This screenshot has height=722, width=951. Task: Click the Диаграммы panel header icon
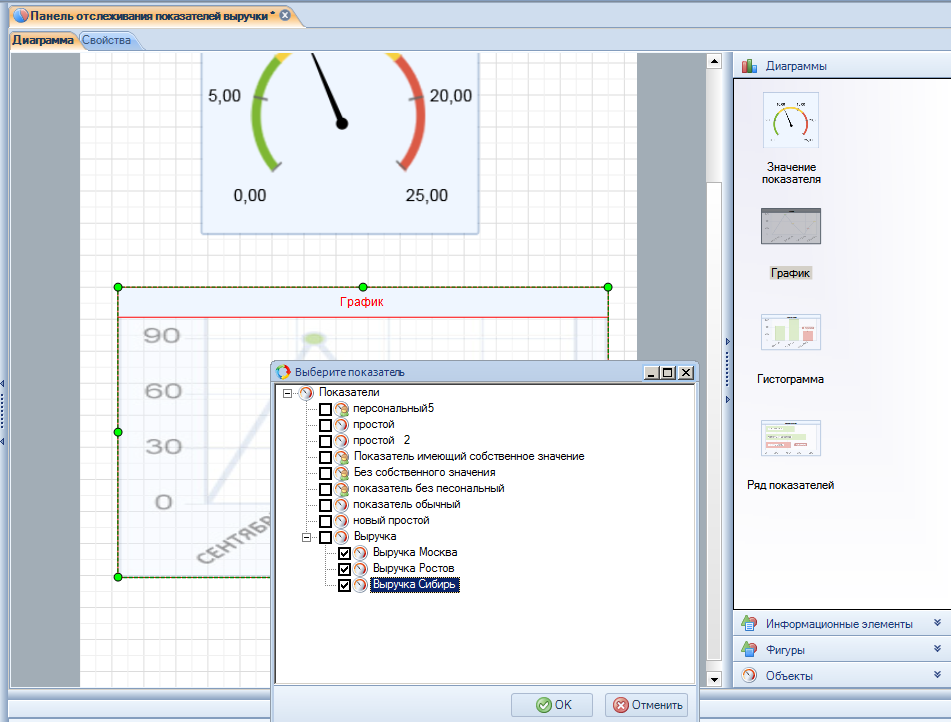coord(749,66)
